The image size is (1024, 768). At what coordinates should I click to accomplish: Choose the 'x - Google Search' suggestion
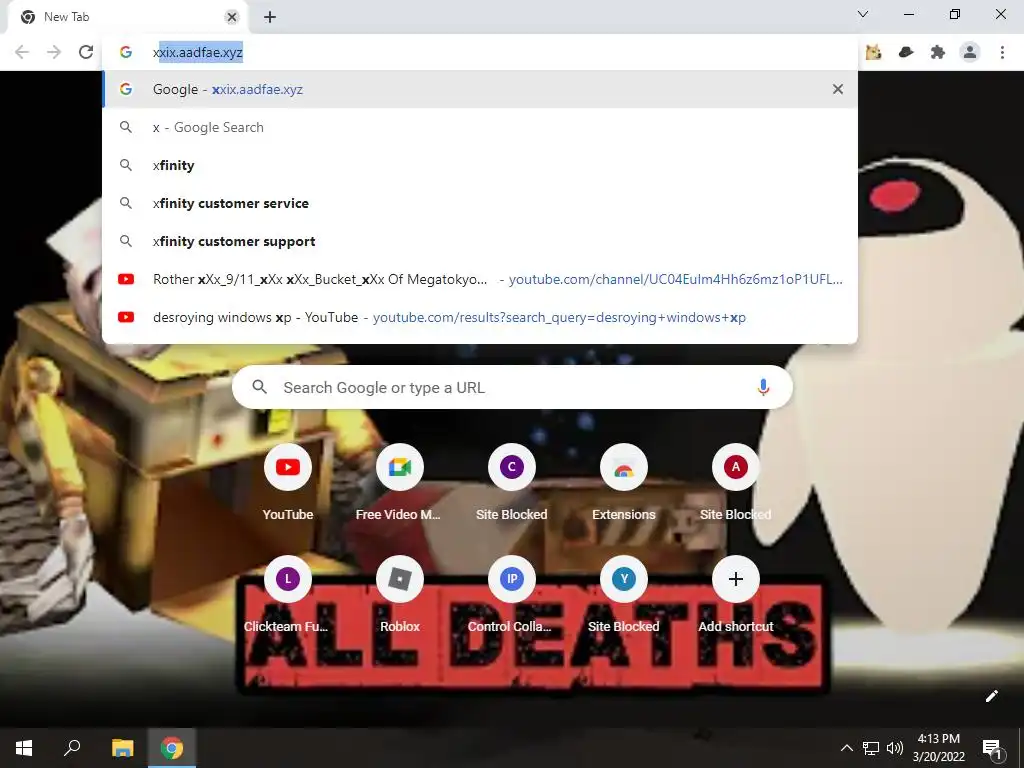[x=480, y=127]
